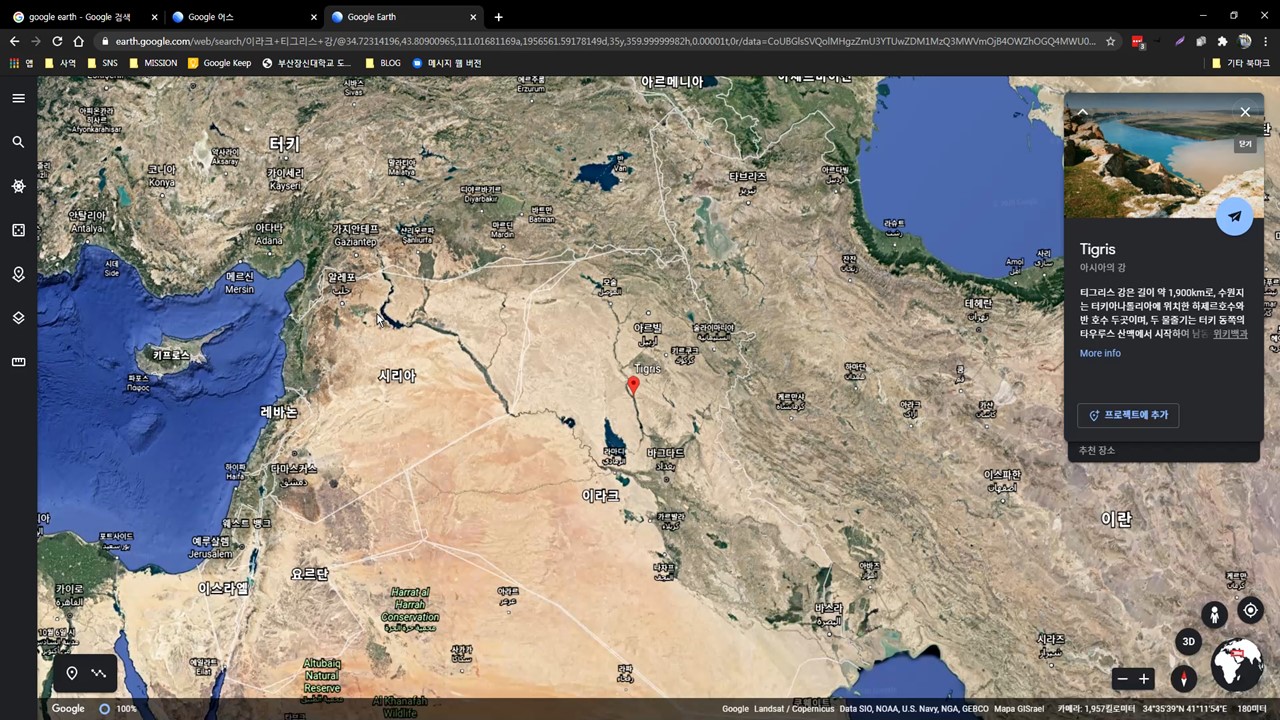Open the Chrome three-dot menu
Viewport: 1280px width, 720px height.
[1266, 41]
